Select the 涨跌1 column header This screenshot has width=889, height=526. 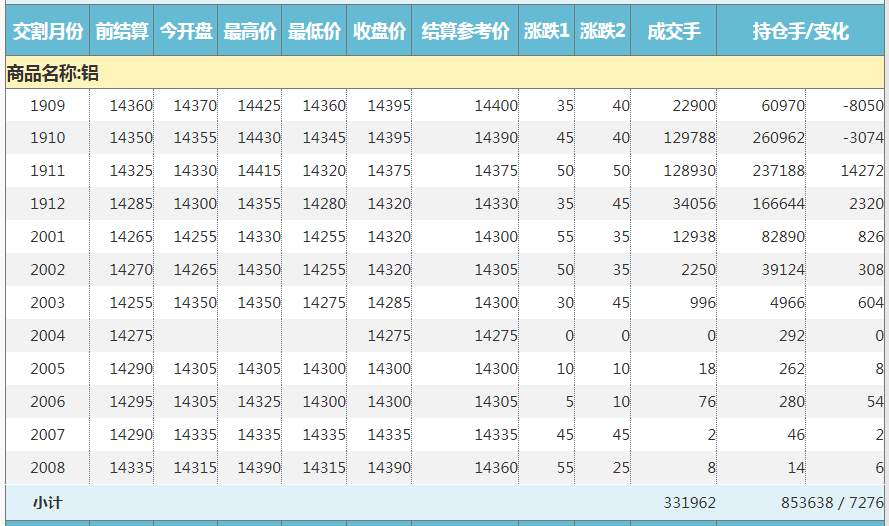point(547,32)
